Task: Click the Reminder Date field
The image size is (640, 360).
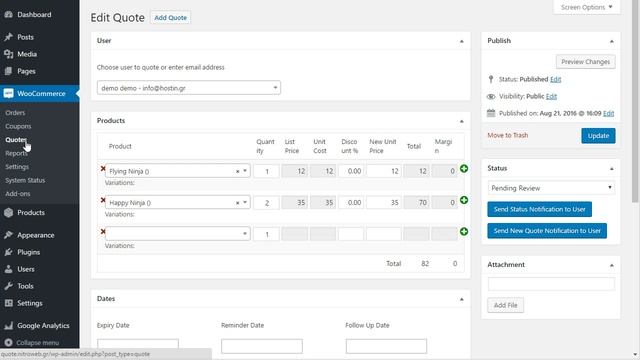Action: (262, 346)
